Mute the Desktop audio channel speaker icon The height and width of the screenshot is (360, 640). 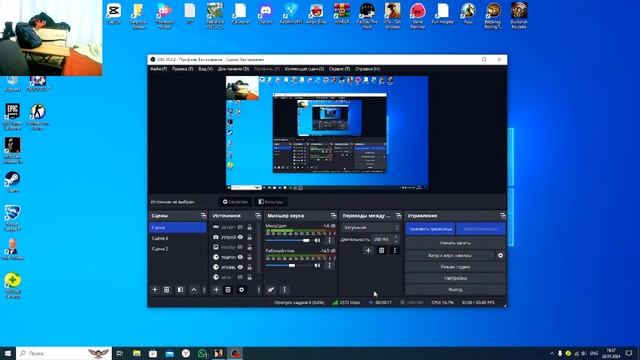click(317, 265)
